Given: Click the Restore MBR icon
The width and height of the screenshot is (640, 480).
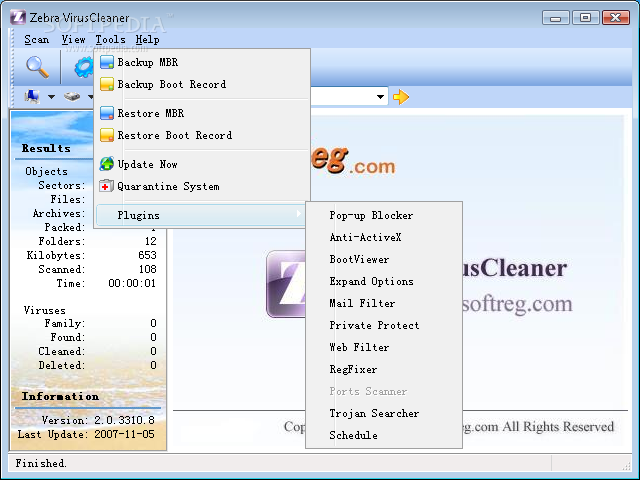Looking at the screenshot, I should tap(107, 113).
